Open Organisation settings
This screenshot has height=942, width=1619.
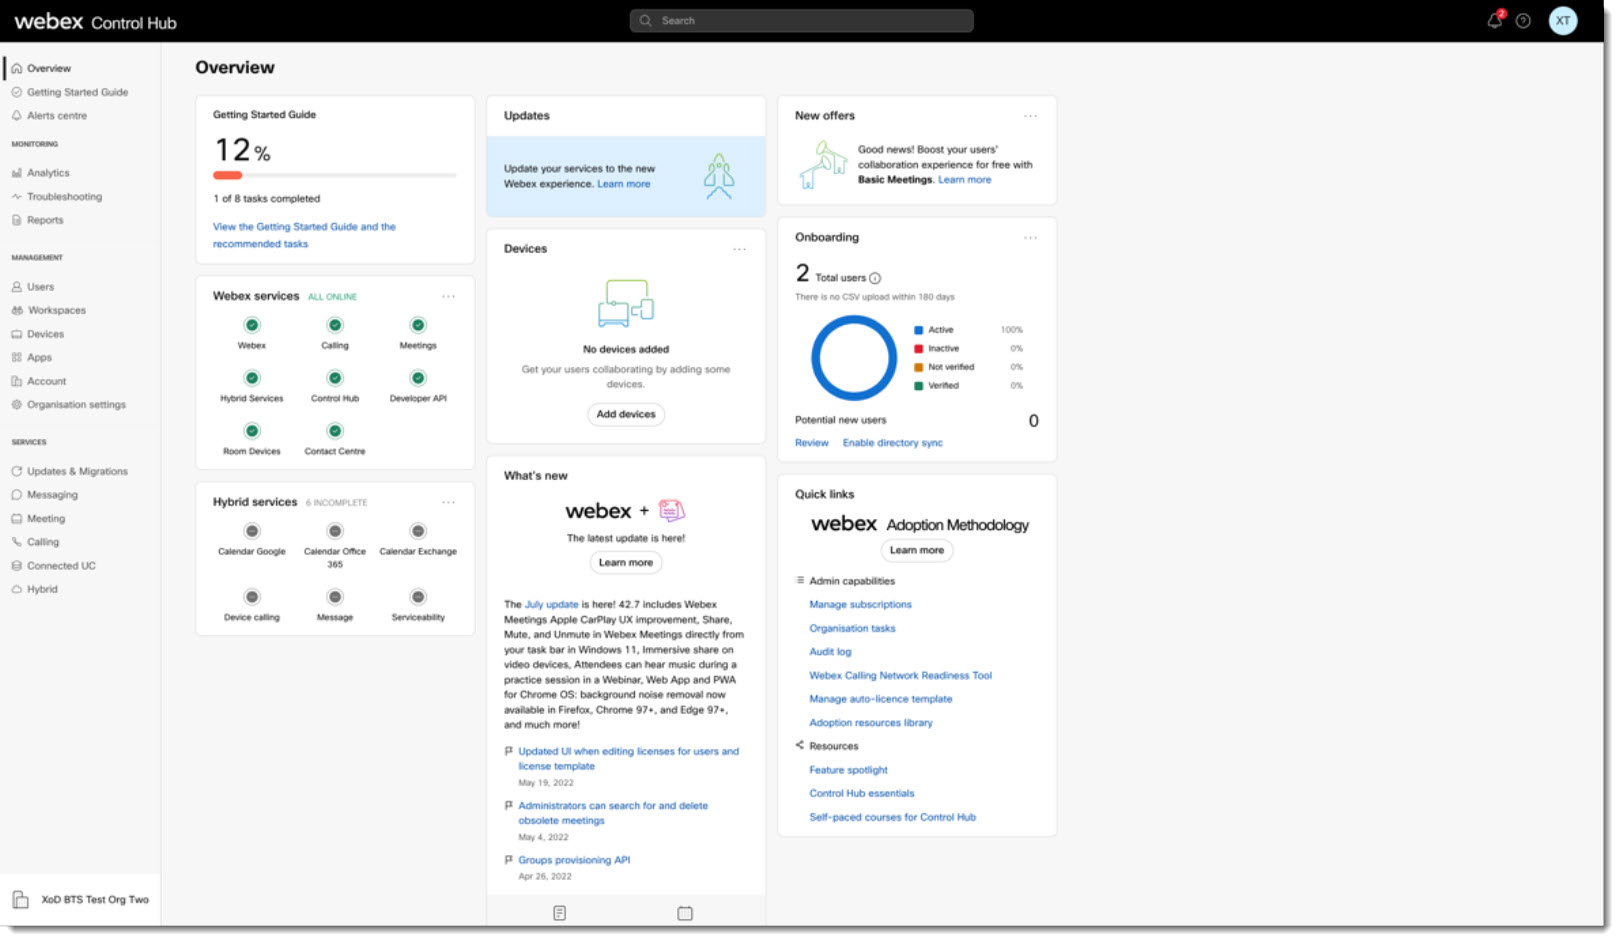[76, 405]
